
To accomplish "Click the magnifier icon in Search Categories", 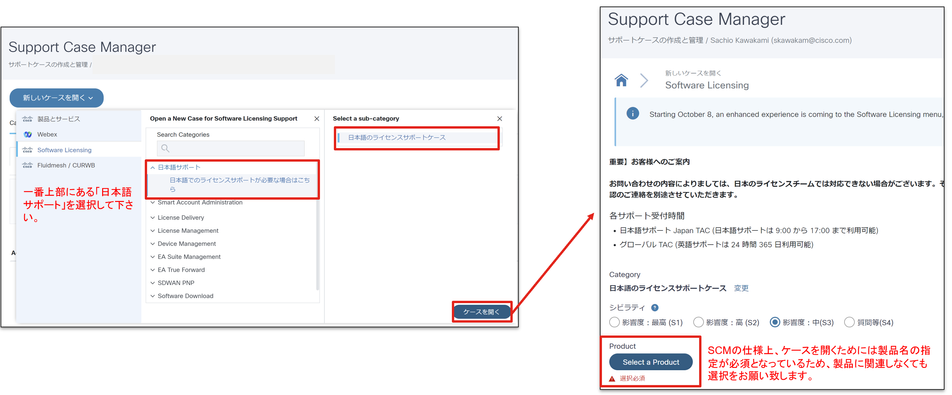I will (165, 149).
